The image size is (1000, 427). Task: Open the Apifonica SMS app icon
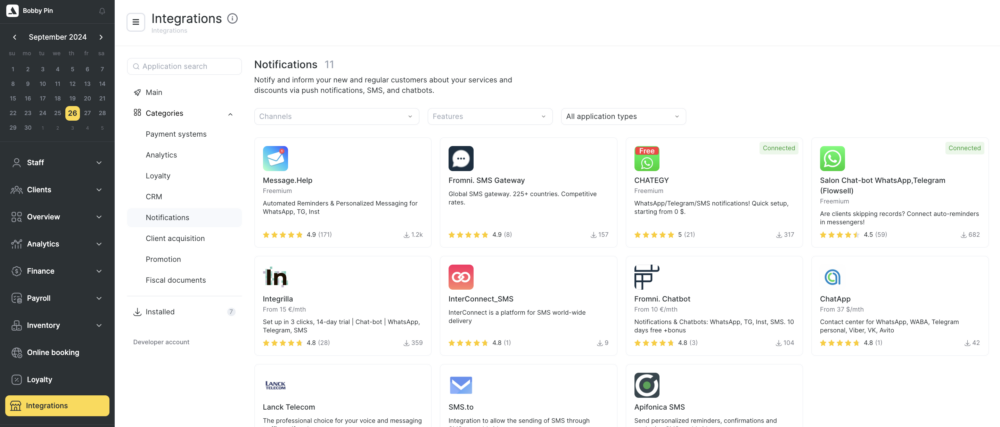point(647,386)
